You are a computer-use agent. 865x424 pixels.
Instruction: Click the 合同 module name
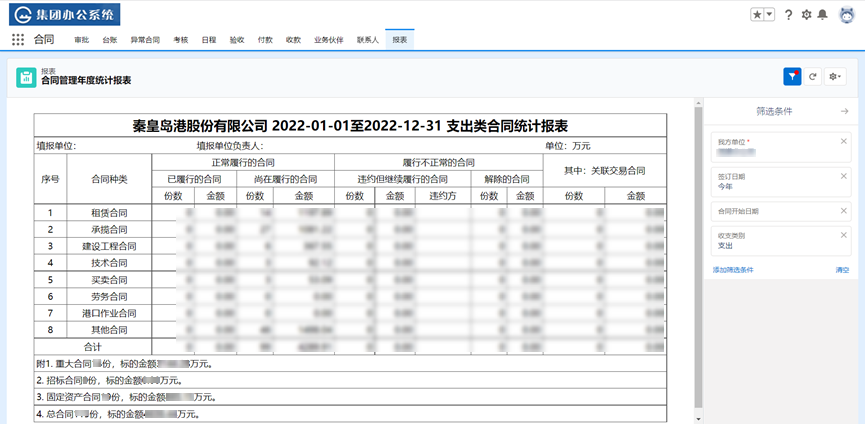44,40
